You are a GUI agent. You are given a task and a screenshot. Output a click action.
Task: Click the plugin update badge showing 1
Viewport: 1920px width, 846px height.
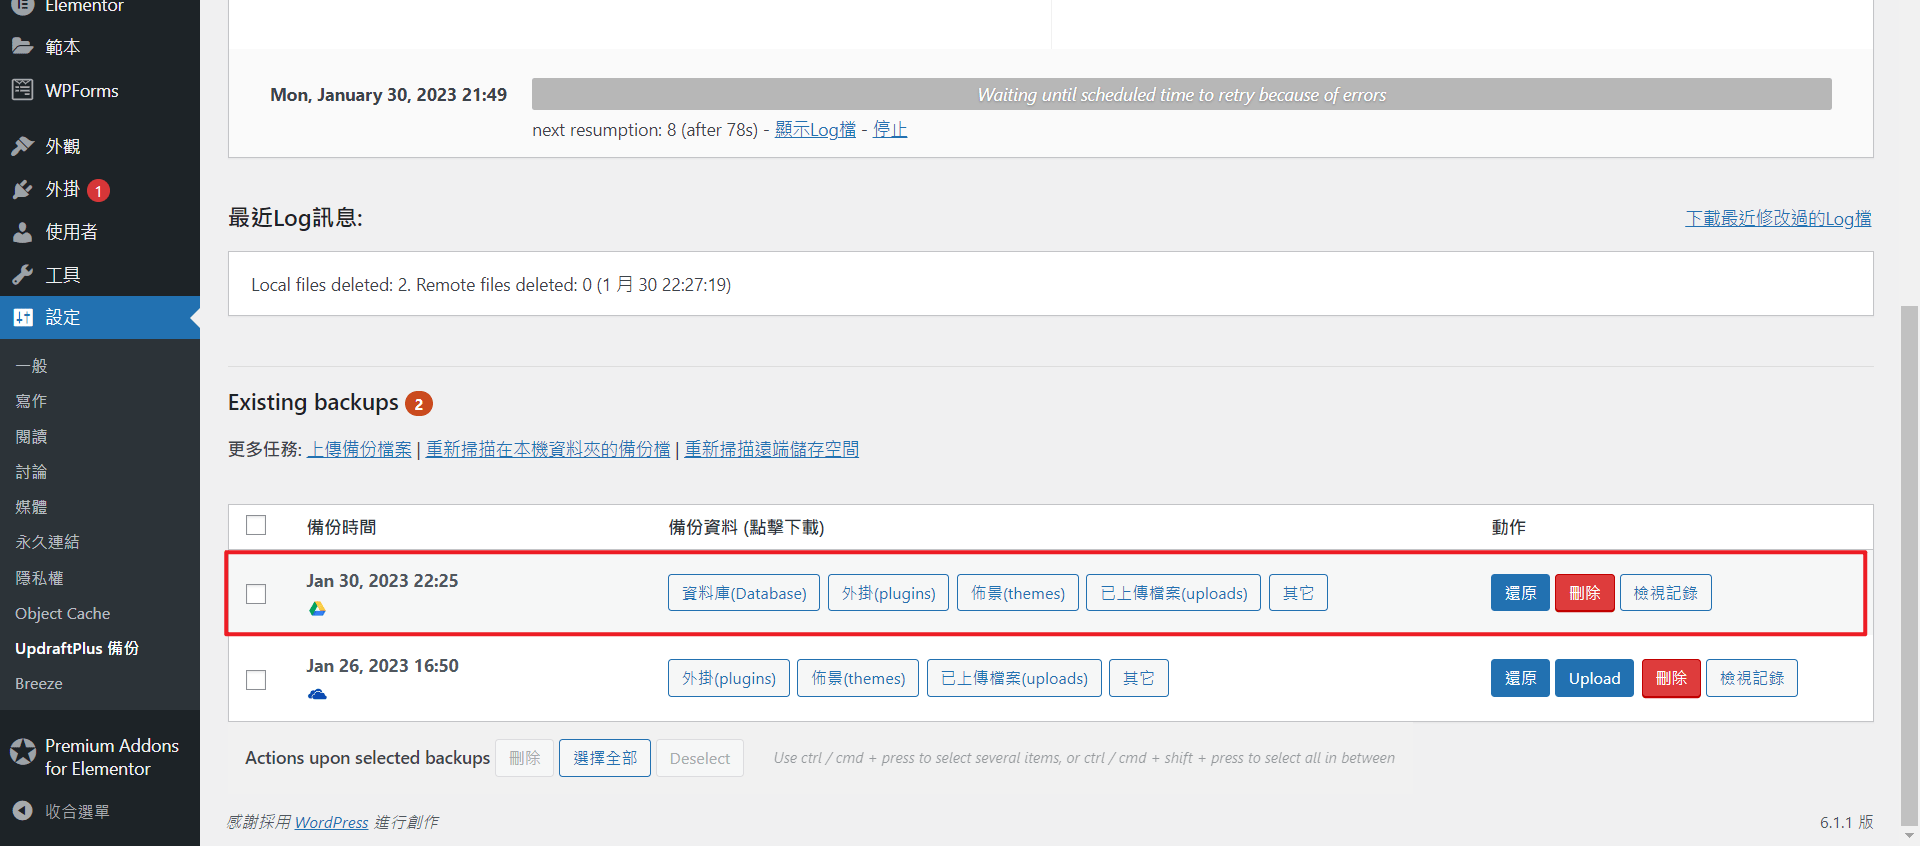(98, 190)
